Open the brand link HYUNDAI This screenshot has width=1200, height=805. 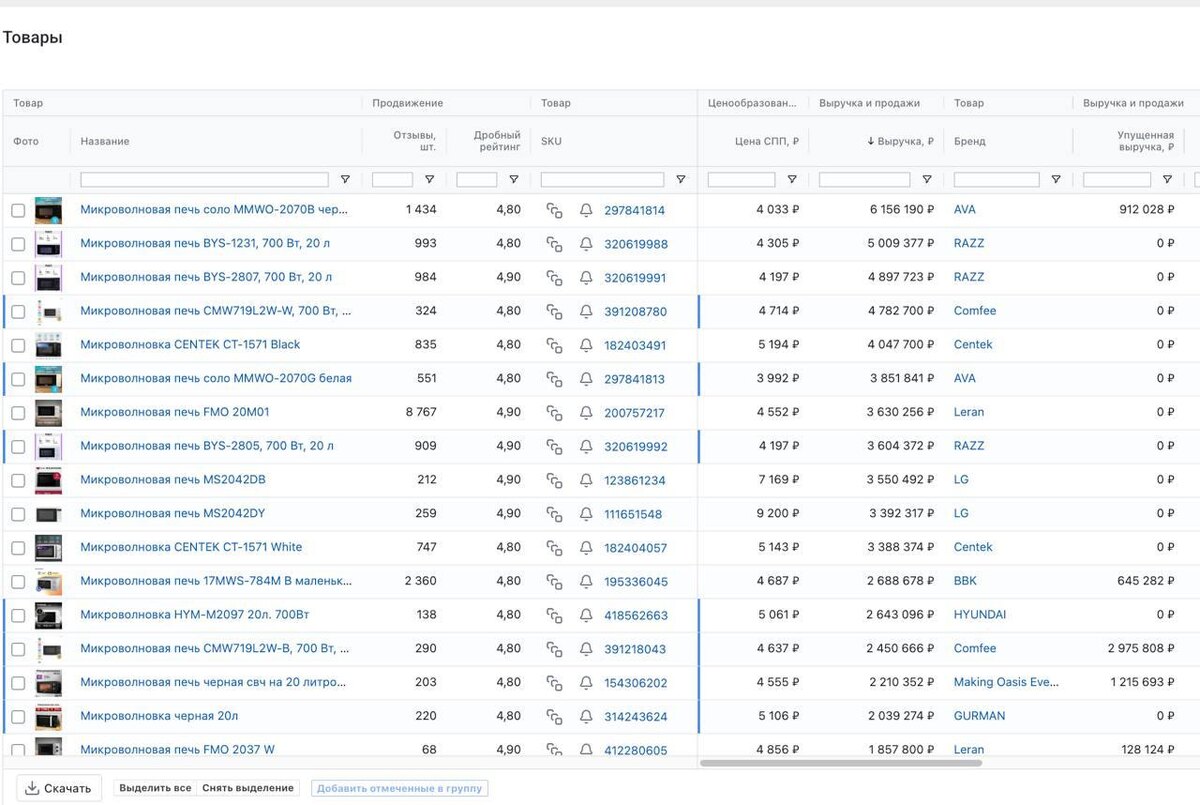(x=980, y=615)
